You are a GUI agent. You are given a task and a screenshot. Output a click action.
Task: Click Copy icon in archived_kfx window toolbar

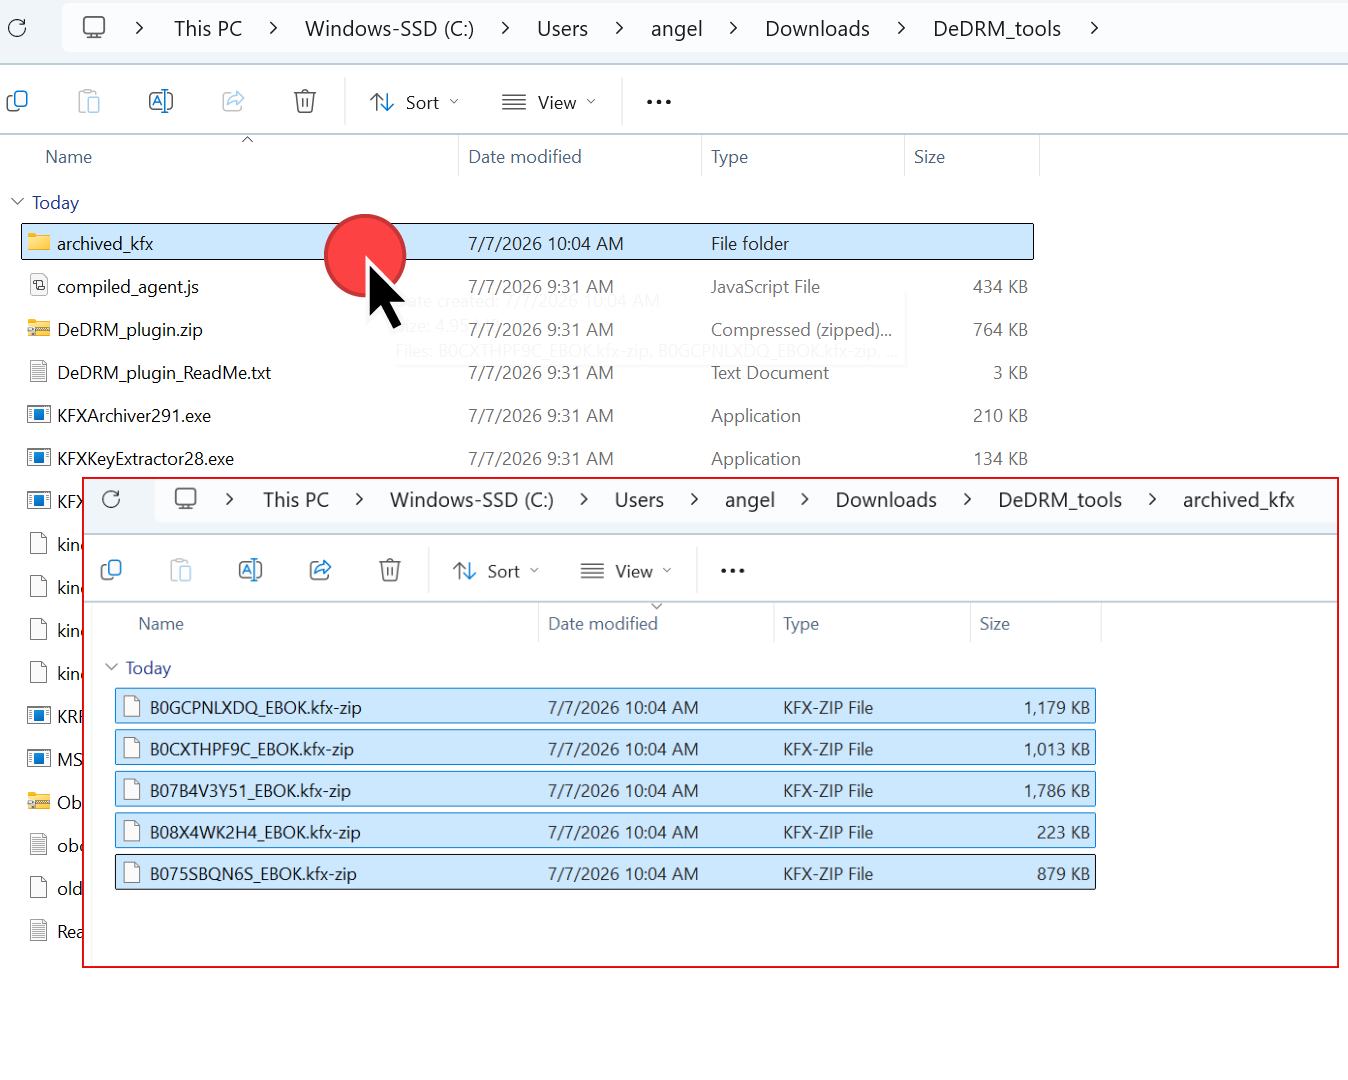pos(111,570)
